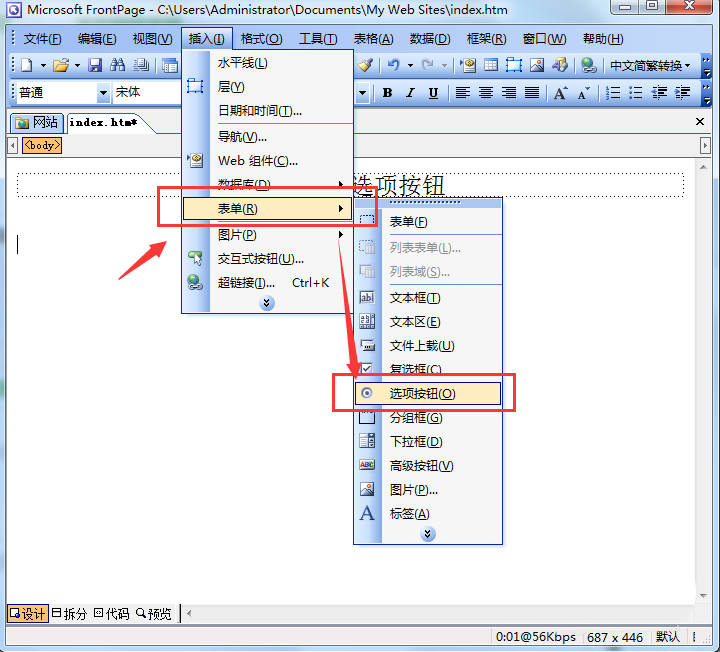Align text left

462,93
